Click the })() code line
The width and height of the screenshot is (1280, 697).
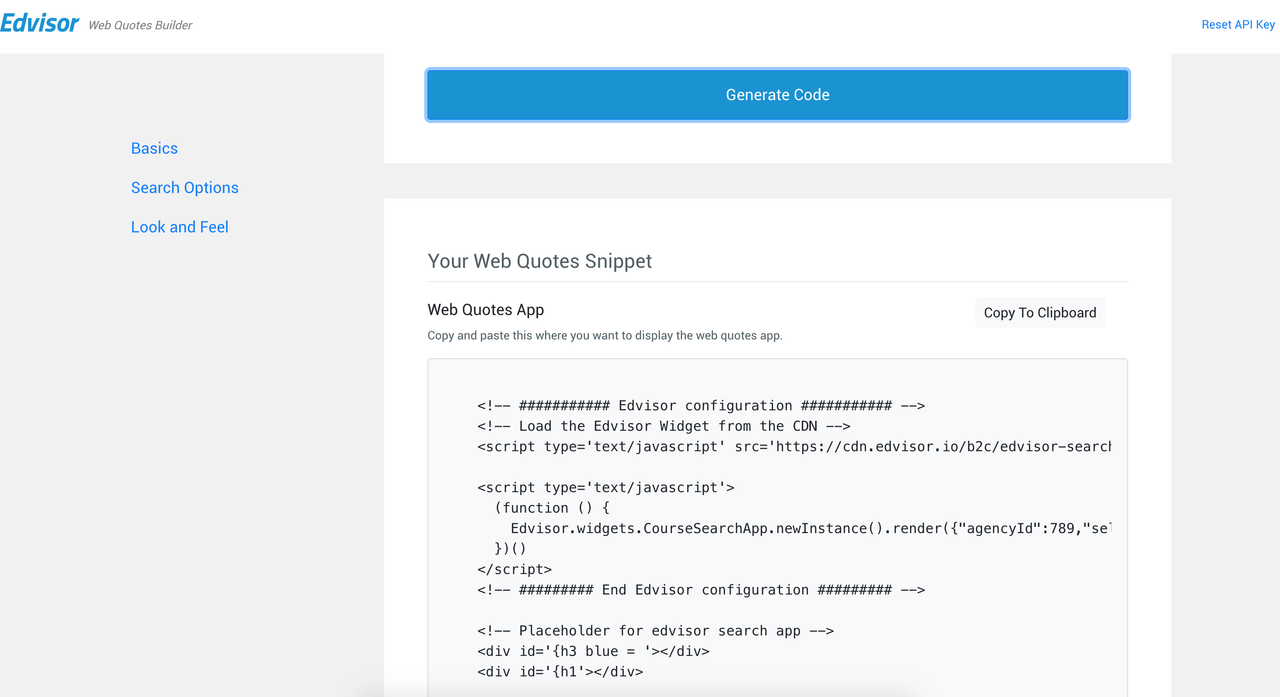[x=510, y=549]
